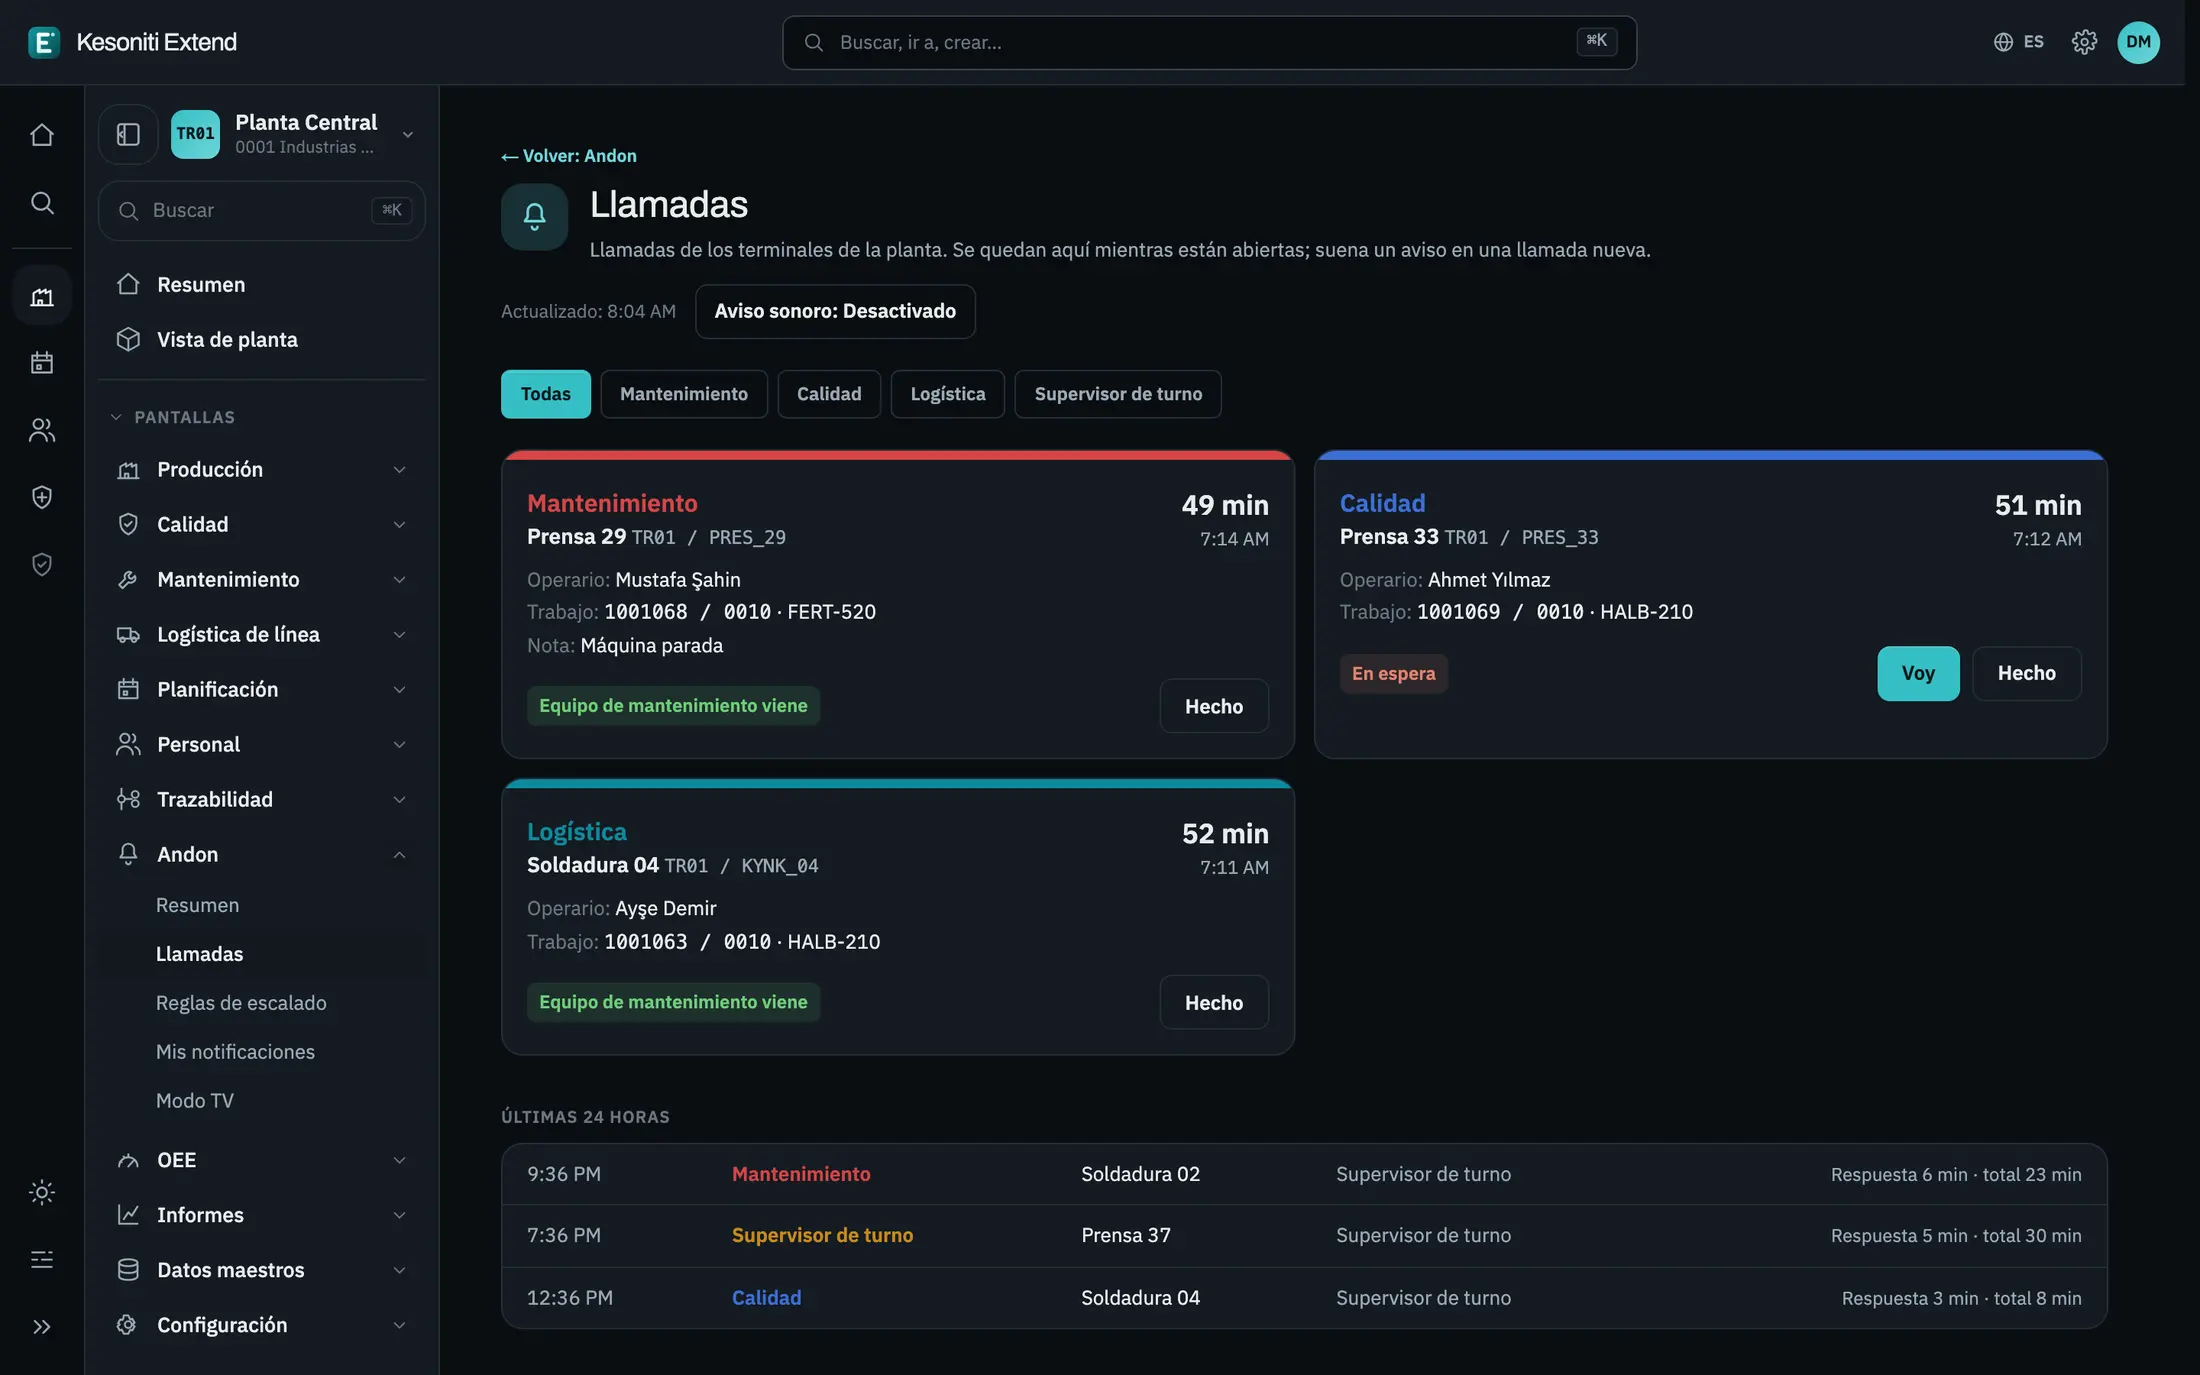The width and height of the screenshot is (2200, 1375).
Task: Expand the Calidad sidebar section
Action: 262,524
